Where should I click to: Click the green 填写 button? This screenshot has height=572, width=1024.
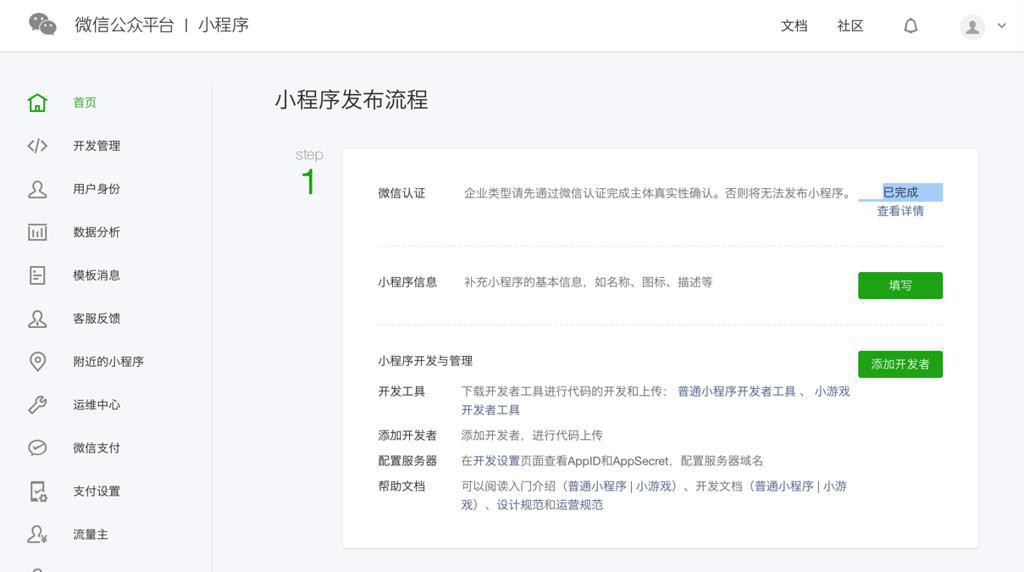pos(900,285)
